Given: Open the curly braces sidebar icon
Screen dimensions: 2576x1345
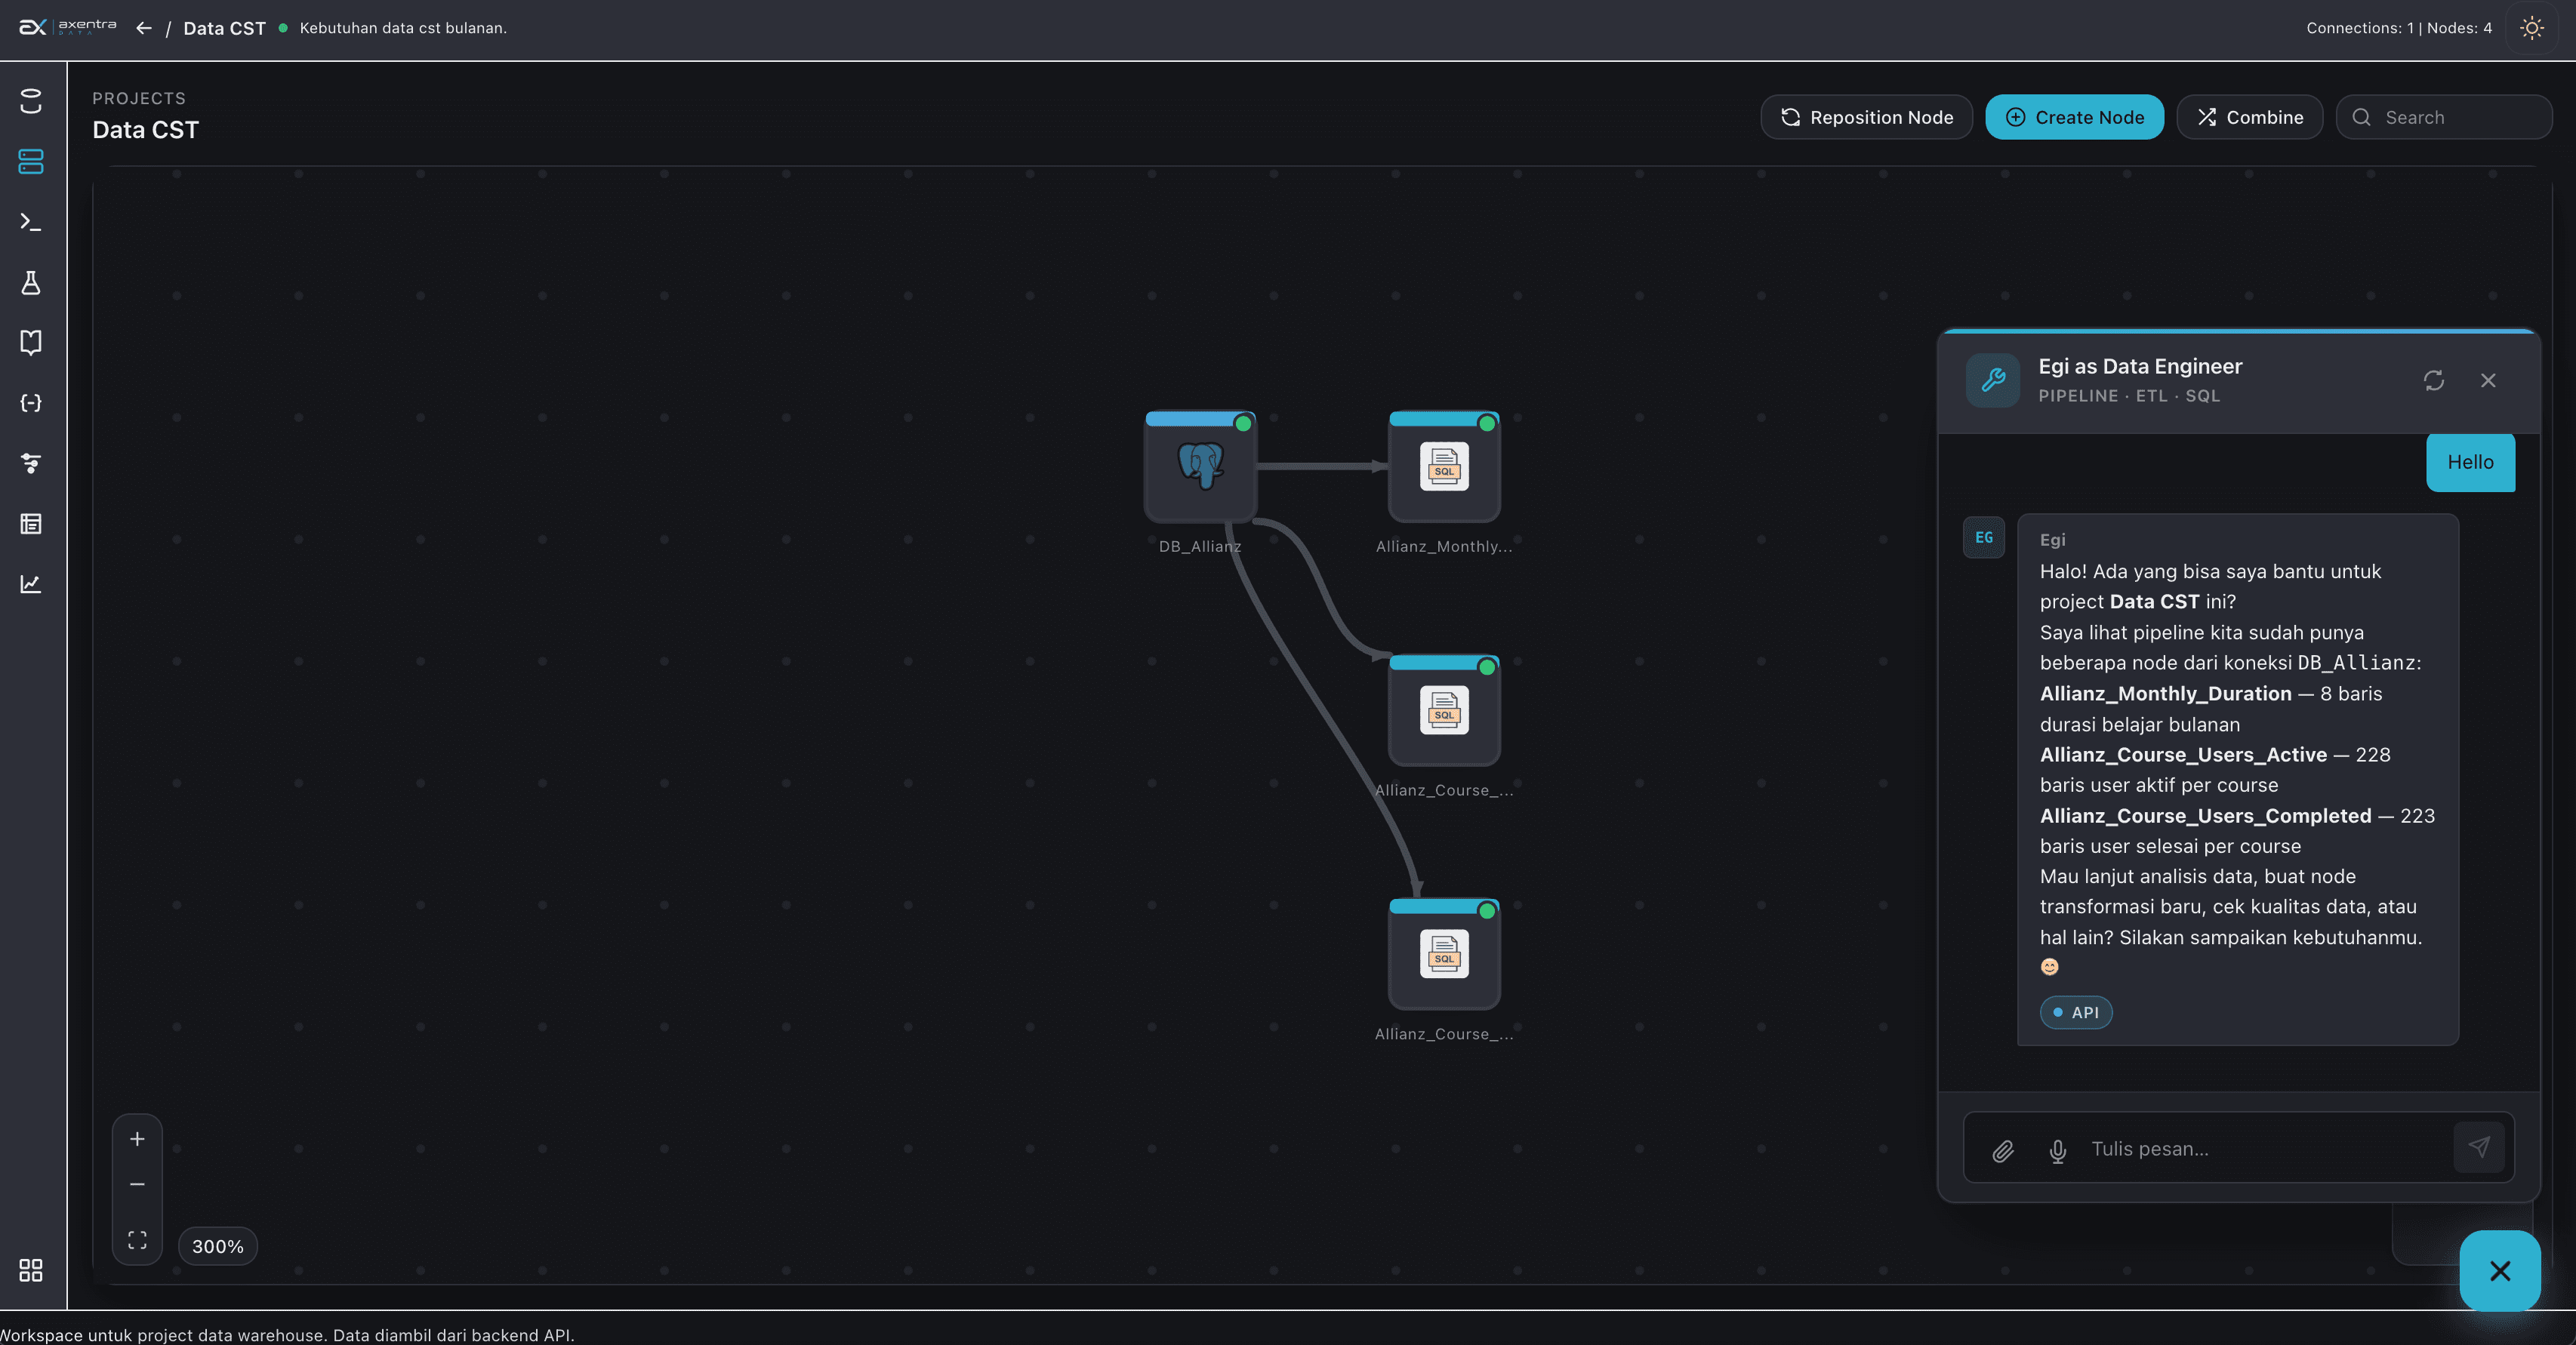Looking at the screenshot, I should tap(31, 403).
